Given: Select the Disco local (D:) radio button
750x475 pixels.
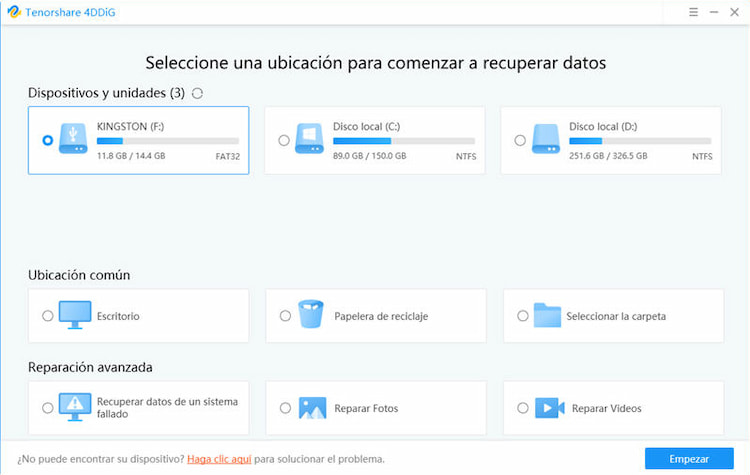Looking at the screenshot, I should [x=520, y=140].
